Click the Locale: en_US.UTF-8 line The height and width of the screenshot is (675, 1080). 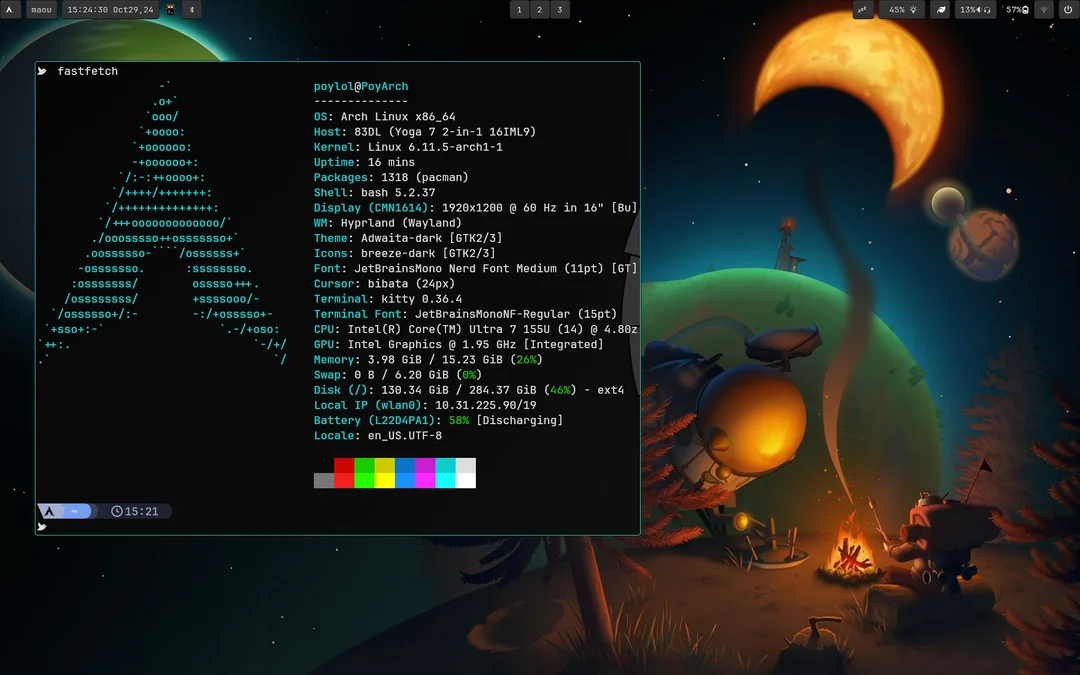point(377,435)
